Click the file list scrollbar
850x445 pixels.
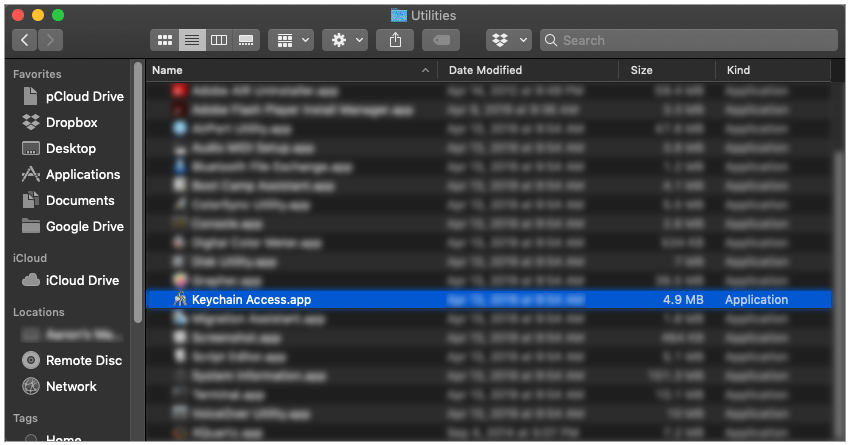tap(838, 295)
